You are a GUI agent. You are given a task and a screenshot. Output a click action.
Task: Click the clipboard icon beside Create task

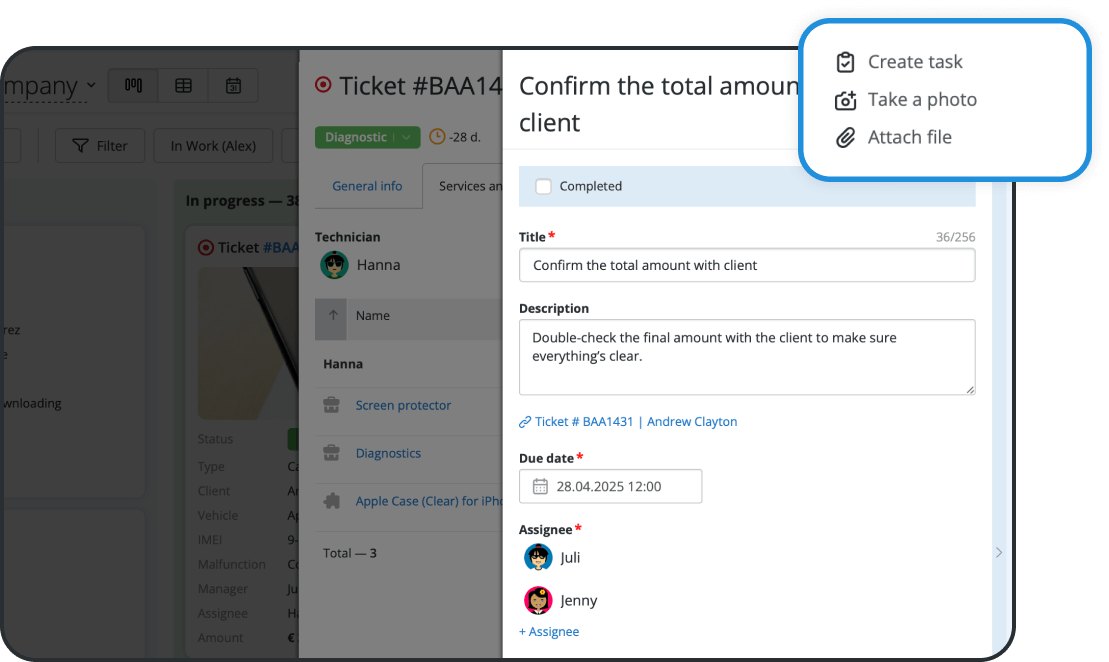click(845, 62)
